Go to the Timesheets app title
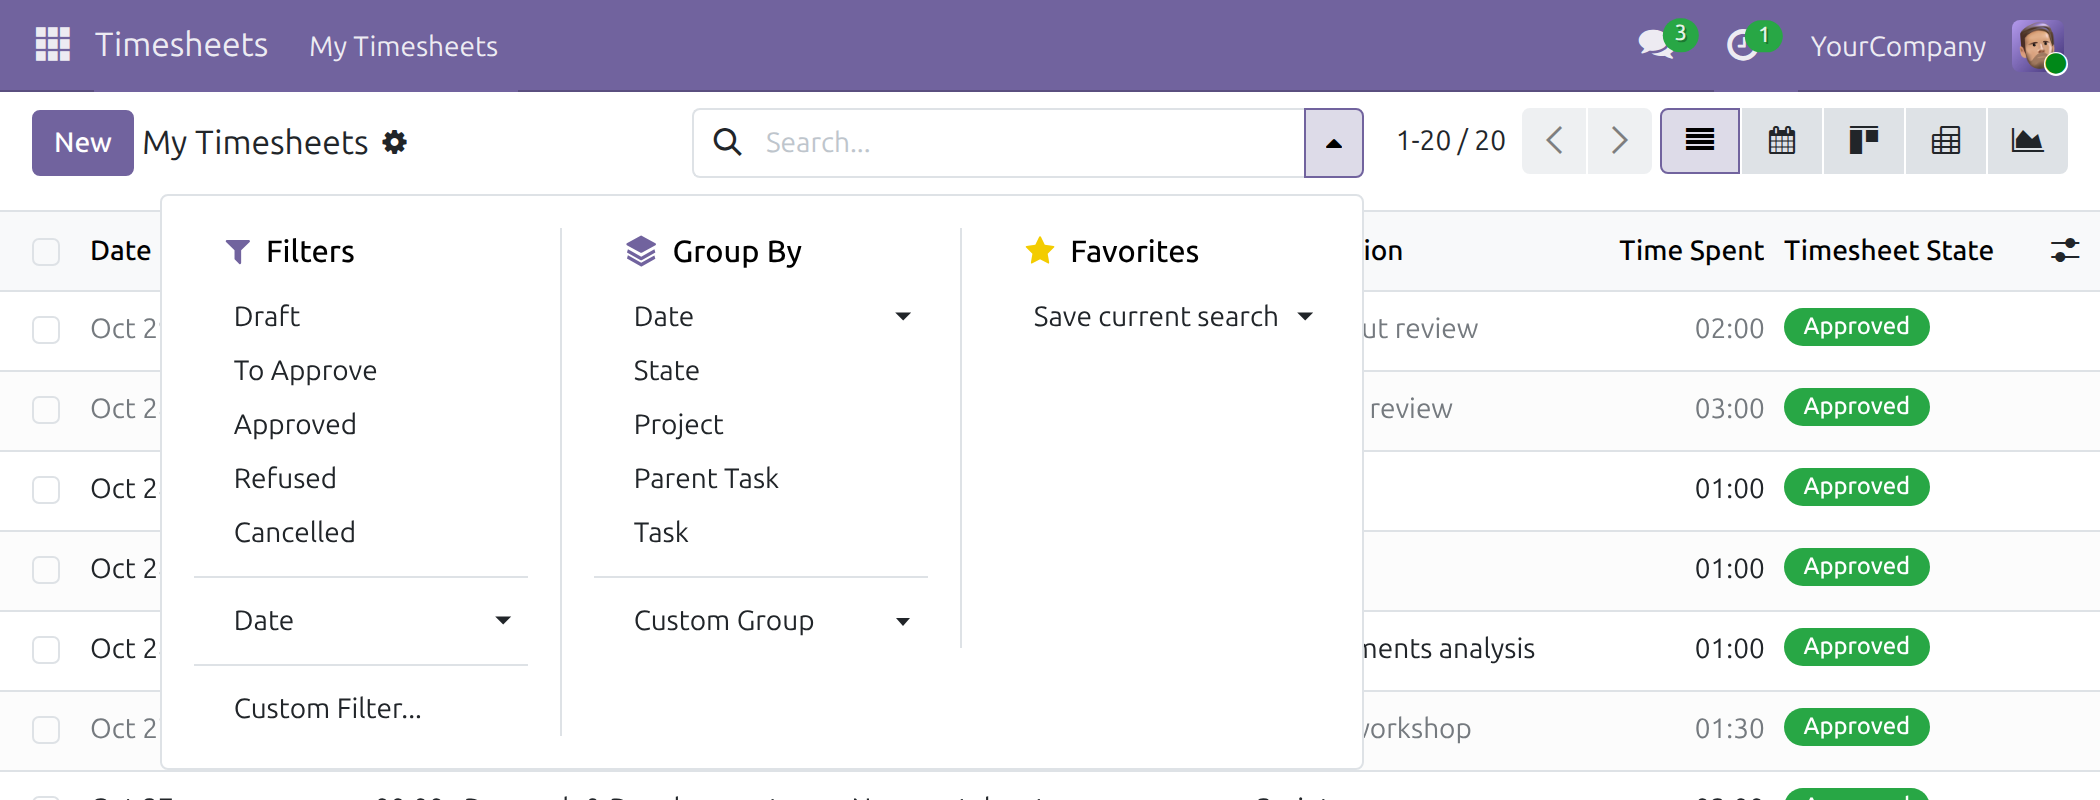2100x800 pixels. pos(181,45)
